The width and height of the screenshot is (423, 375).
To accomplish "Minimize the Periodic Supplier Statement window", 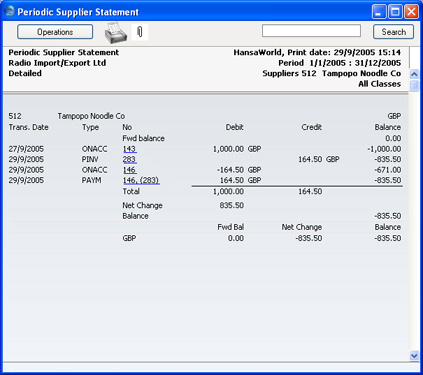I will (379, 12).
